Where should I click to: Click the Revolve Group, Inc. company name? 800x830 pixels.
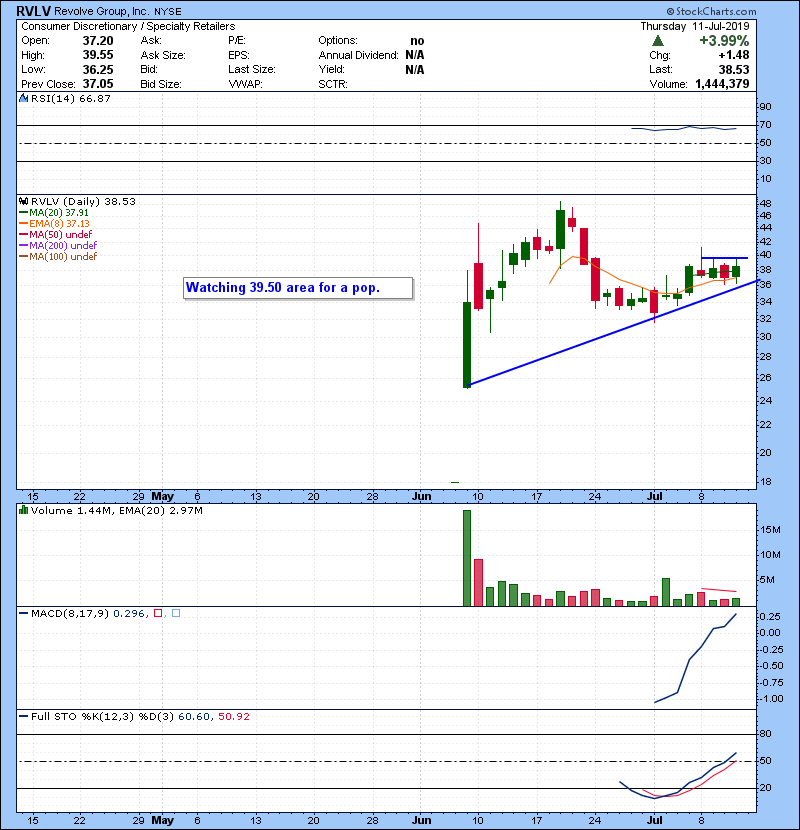(101, 11)
